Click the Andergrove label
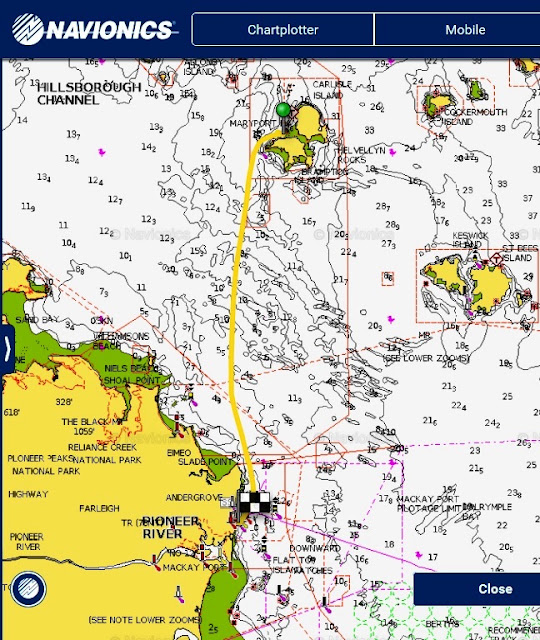 pos(194,498)
